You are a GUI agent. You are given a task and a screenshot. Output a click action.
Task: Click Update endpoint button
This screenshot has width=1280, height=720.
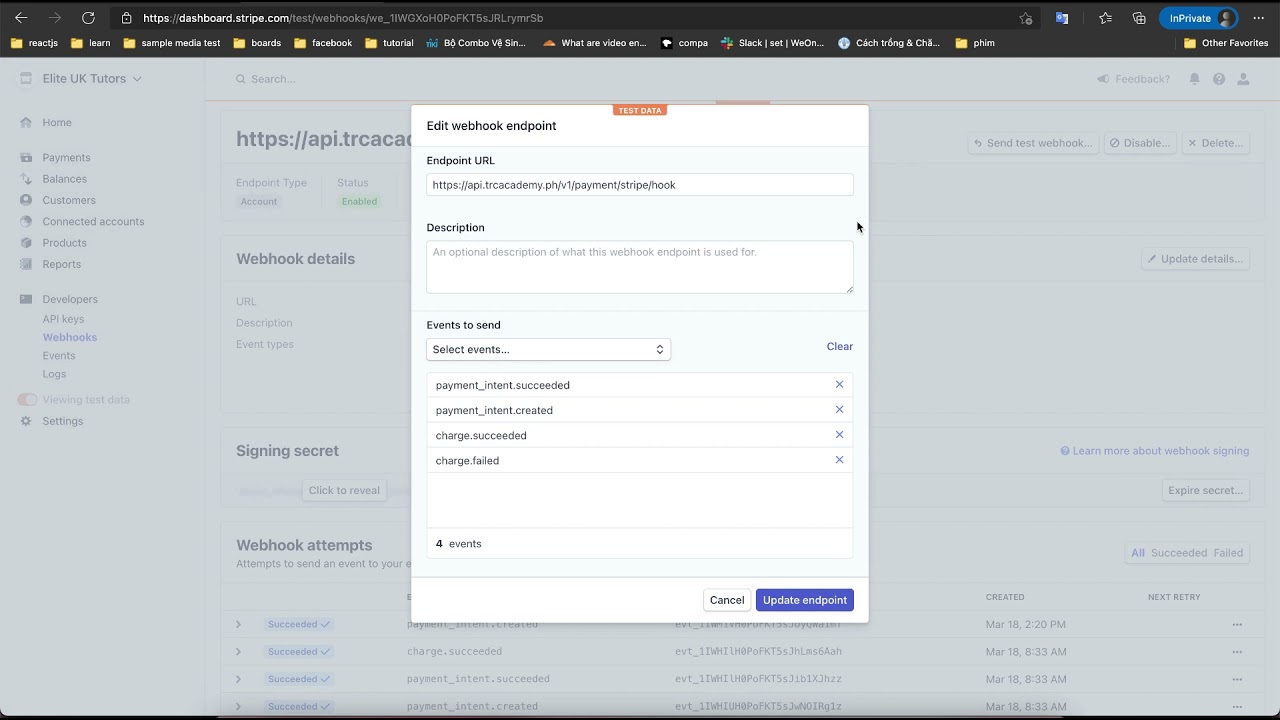pos(805,600)
